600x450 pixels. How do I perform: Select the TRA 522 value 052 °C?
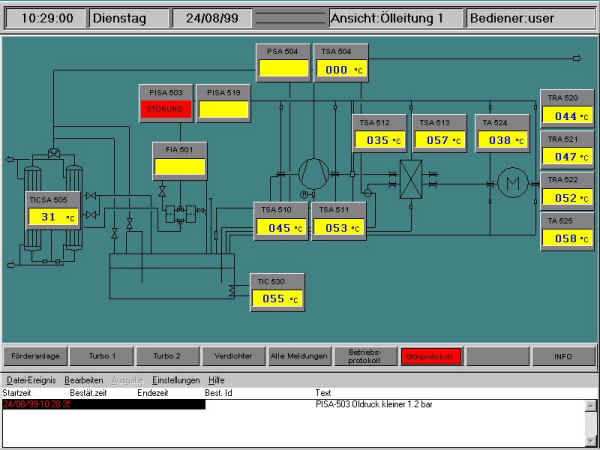(567, 198)
